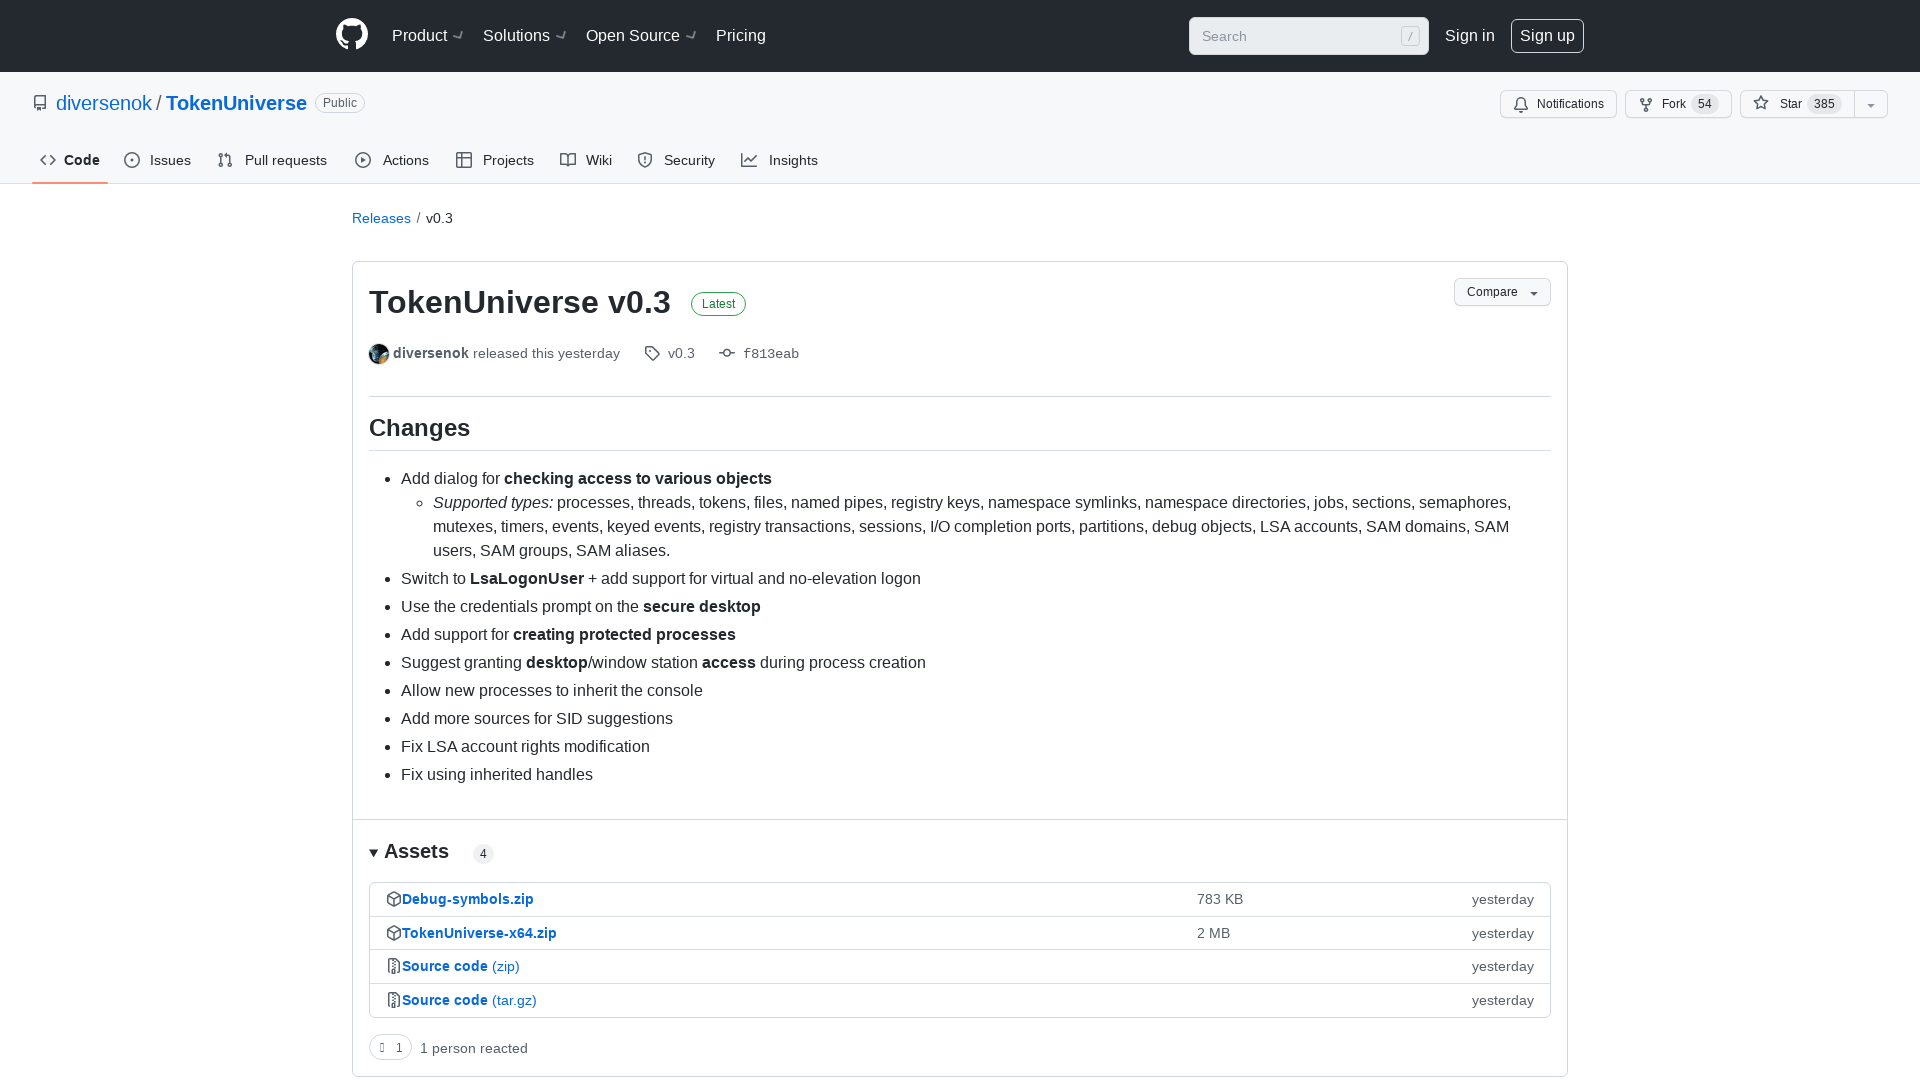The image size is (1920, 1080).
Task: Click the Assets count badge 4
Action: click(483, 854)
